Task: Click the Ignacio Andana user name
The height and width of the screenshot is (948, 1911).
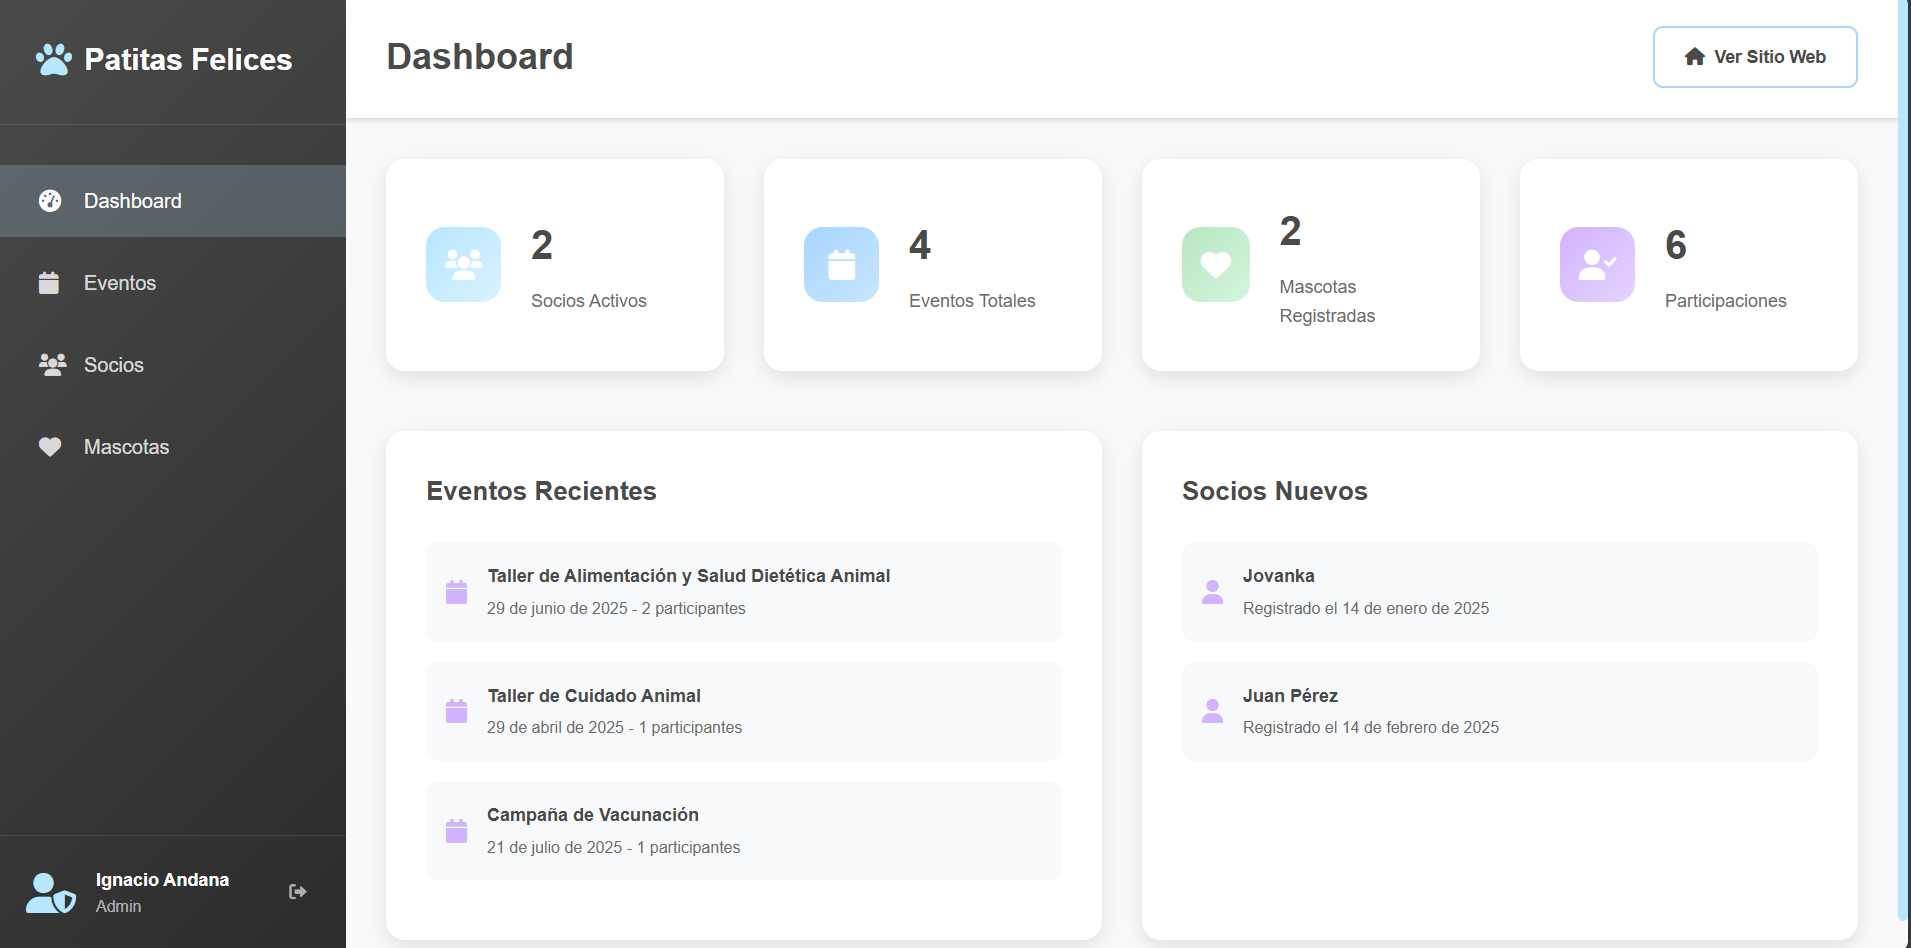Action: tap(162, 880)
